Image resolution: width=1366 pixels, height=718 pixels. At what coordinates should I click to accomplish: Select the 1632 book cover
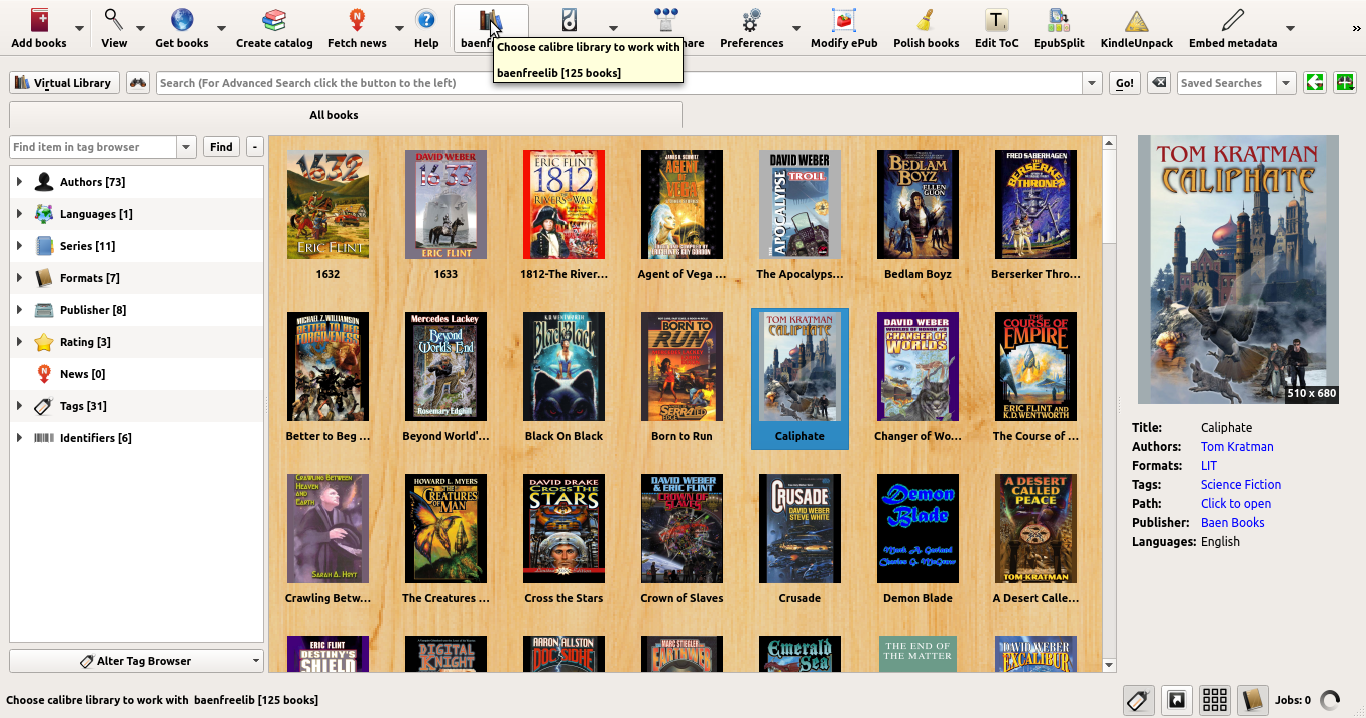point(328,205)
